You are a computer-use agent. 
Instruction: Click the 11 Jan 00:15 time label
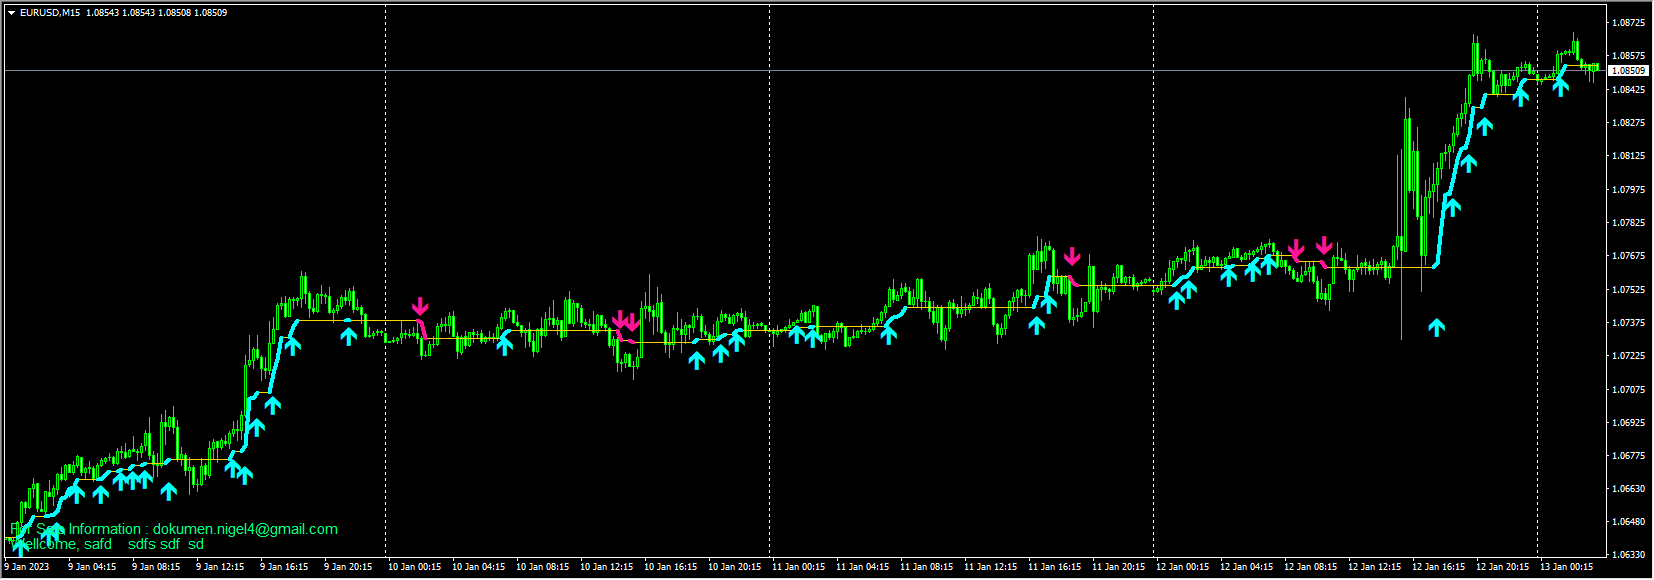click(798, 567)
